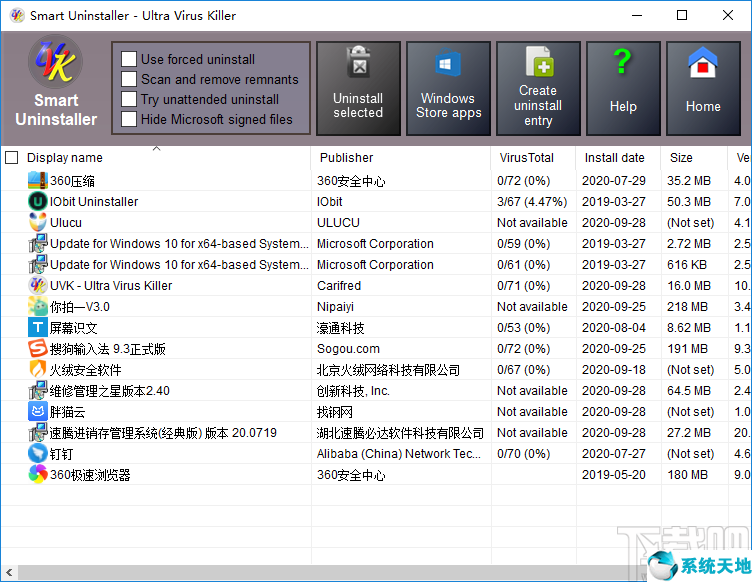
Task: Click the Sogou input method icon
Action: point(37,349)
